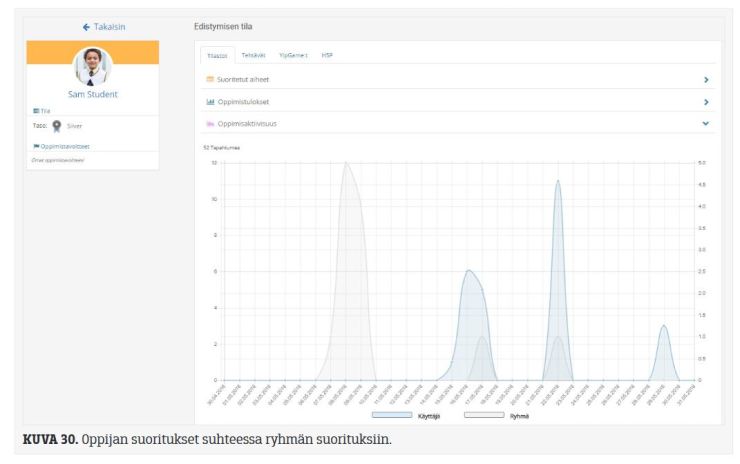Screen dimensions: 740x464
Task: Click the flag icon next to Oppimistavoitteet
Action: click(x=36, y=145)
